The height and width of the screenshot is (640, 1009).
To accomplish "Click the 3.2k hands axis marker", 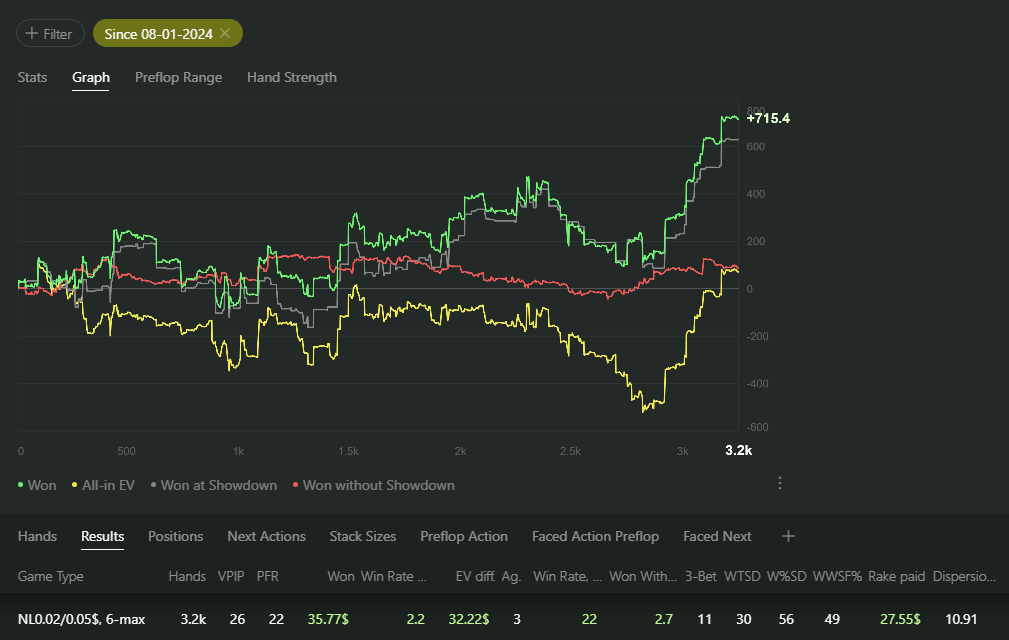I will [x=739, y=450].
